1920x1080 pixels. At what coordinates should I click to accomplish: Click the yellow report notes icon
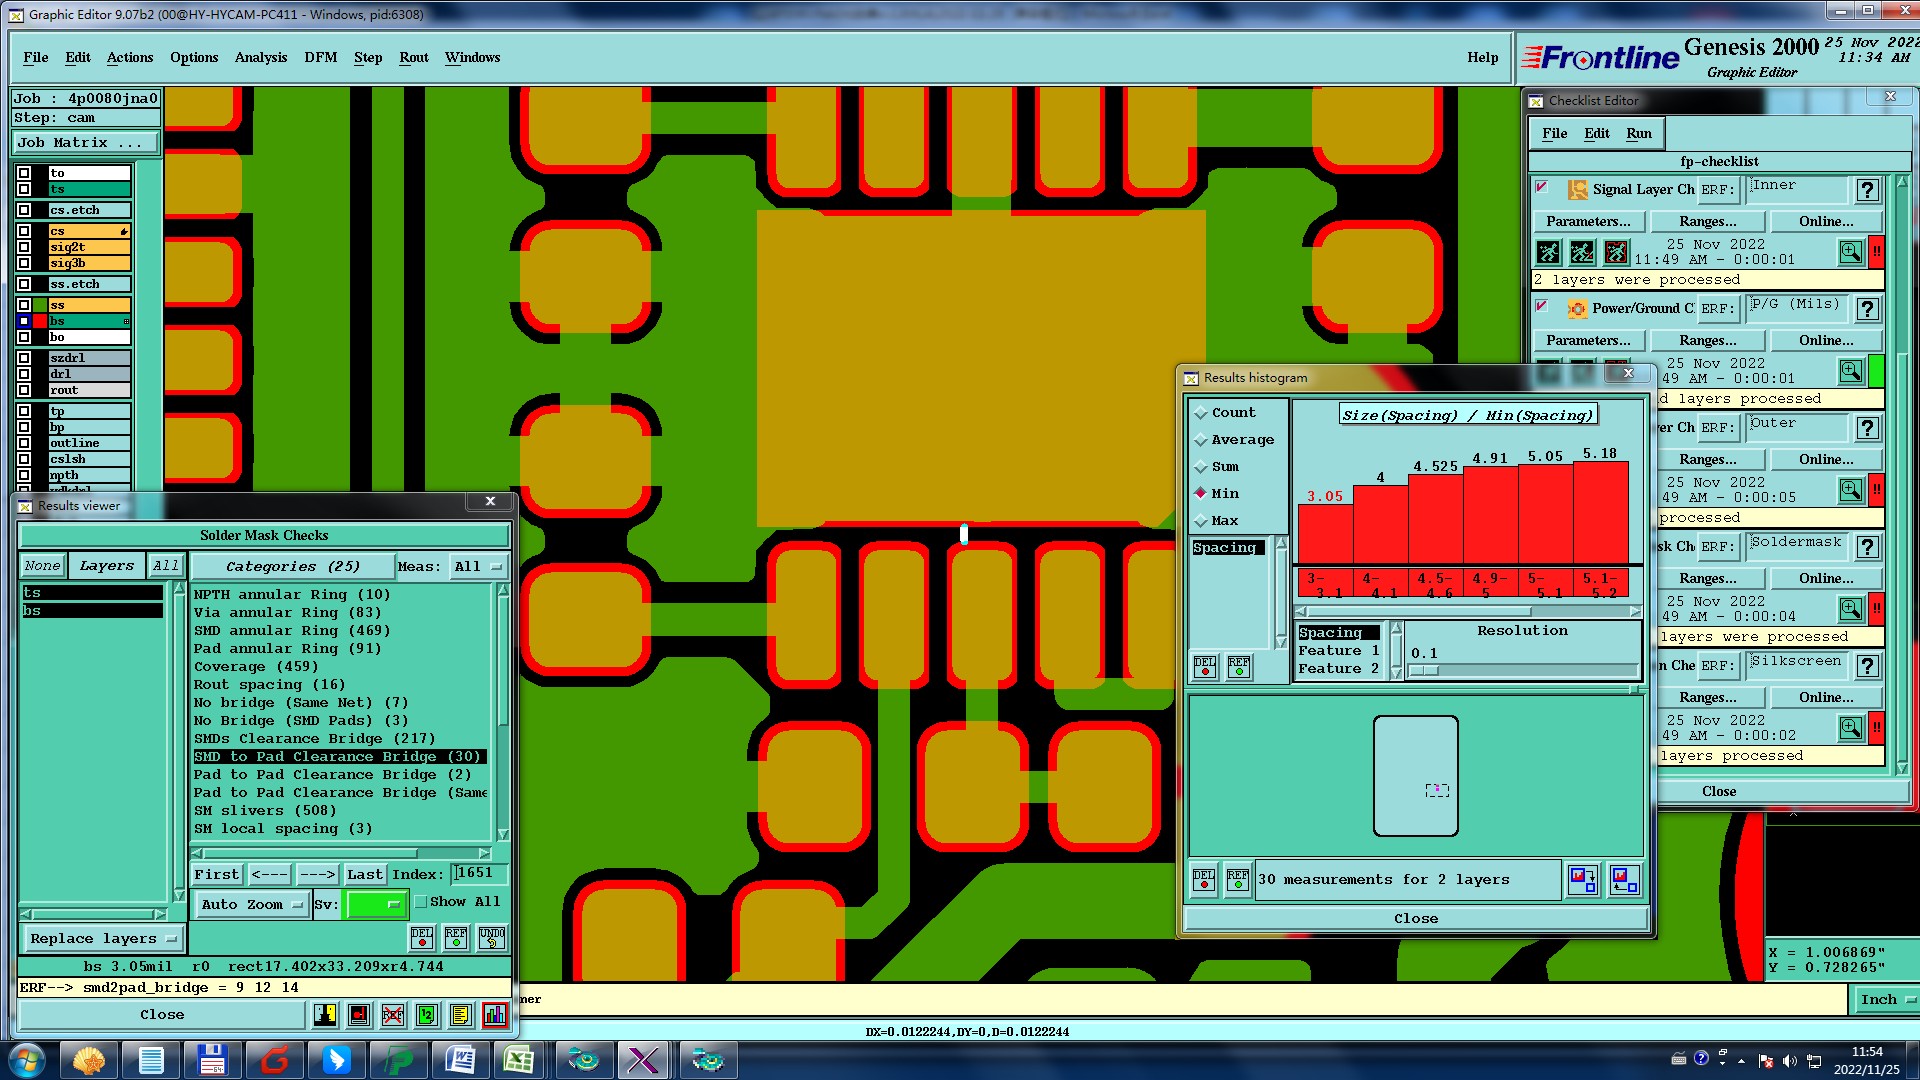coord(460,1016)
